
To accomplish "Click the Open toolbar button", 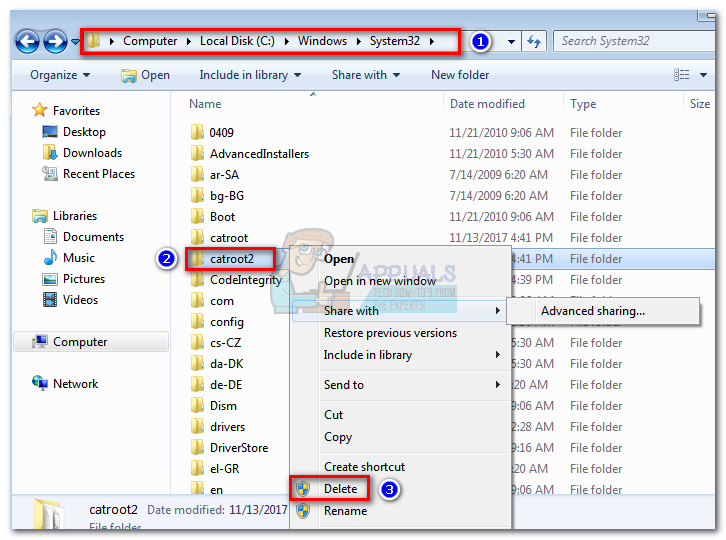I will point(145,75).
